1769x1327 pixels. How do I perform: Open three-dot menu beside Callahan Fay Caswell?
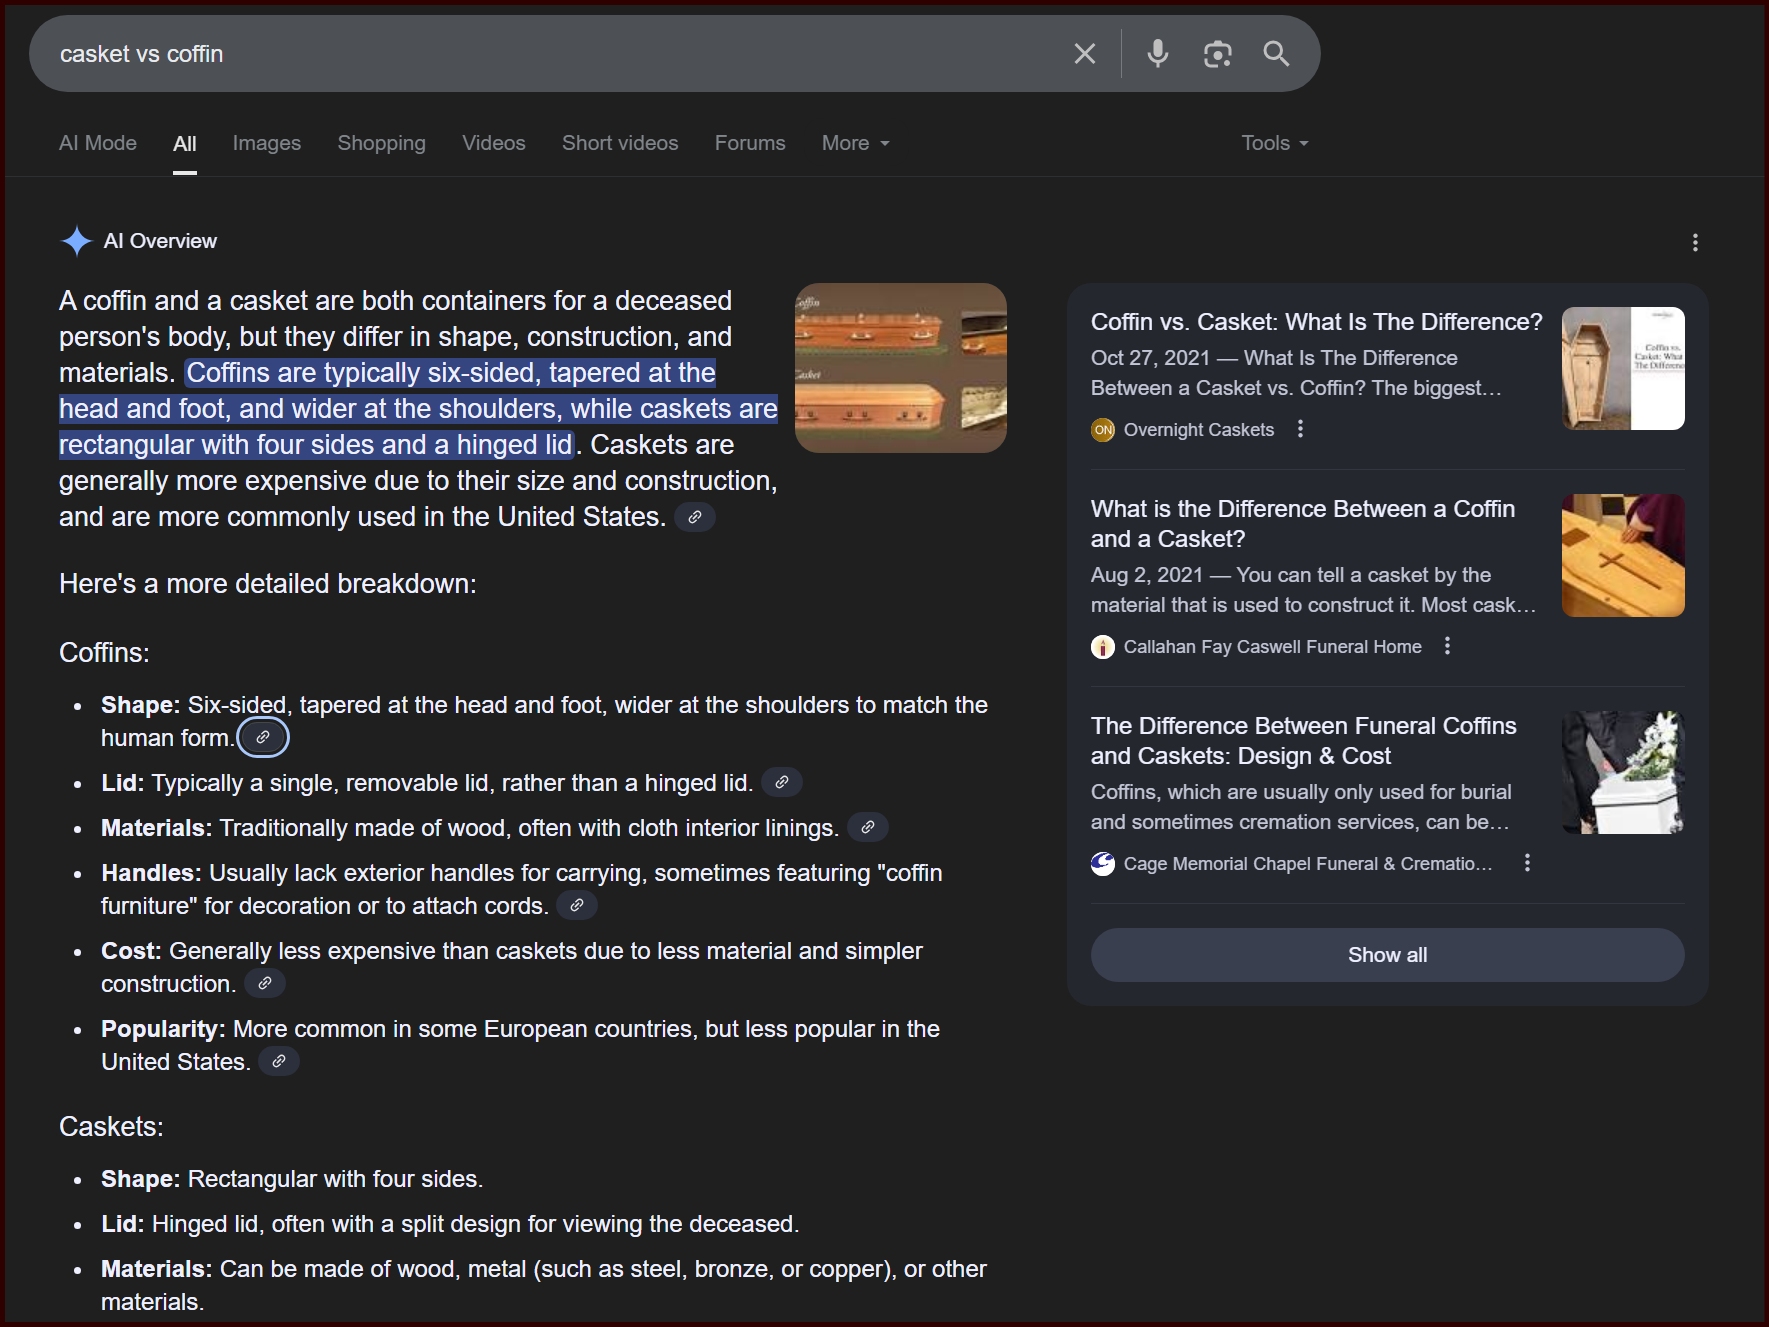pos(1447,646)
